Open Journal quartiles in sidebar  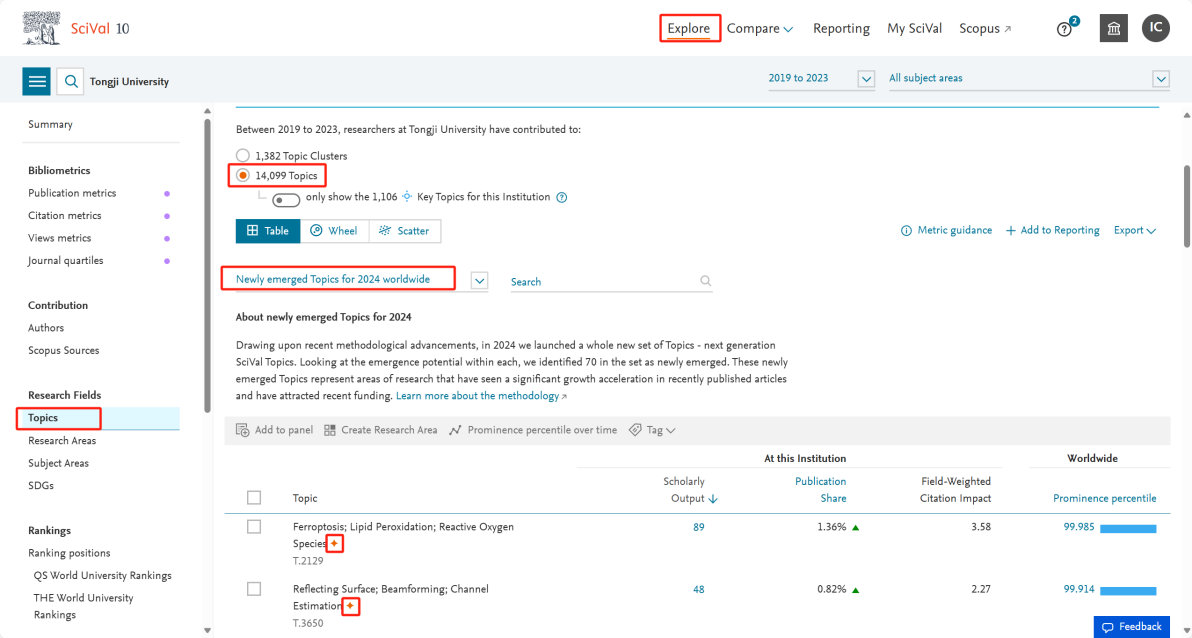click(x=65, y=261)
